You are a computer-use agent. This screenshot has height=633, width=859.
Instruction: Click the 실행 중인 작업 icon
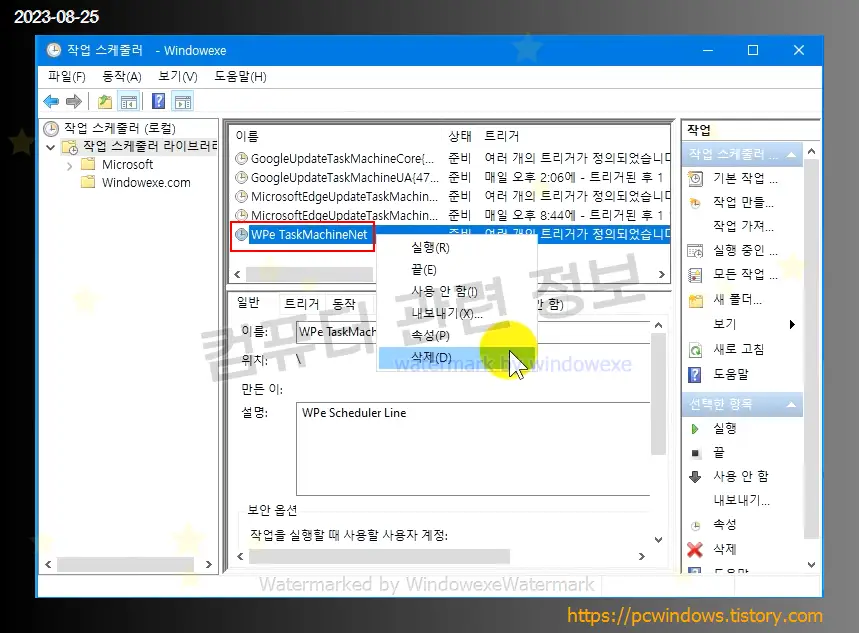(x=695, y=251)
